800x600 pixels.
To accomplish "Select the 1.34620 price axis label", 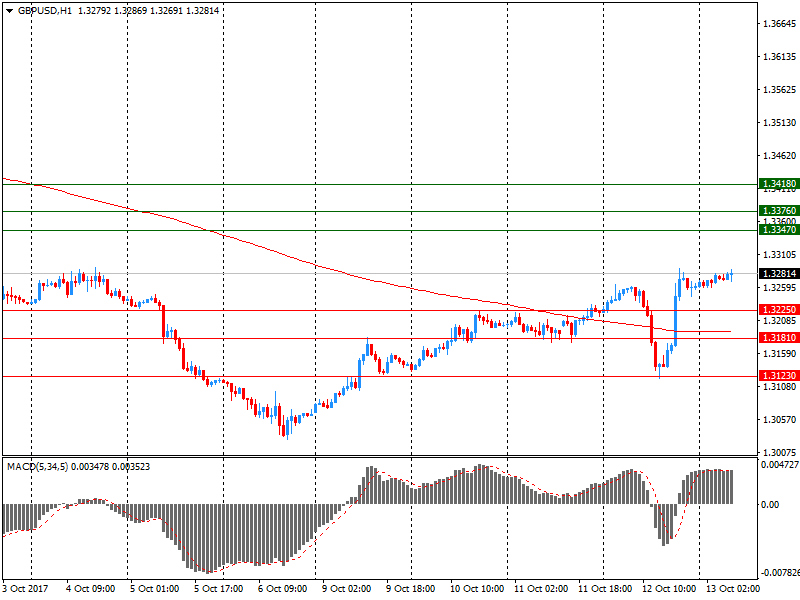I will click(780, 156).
